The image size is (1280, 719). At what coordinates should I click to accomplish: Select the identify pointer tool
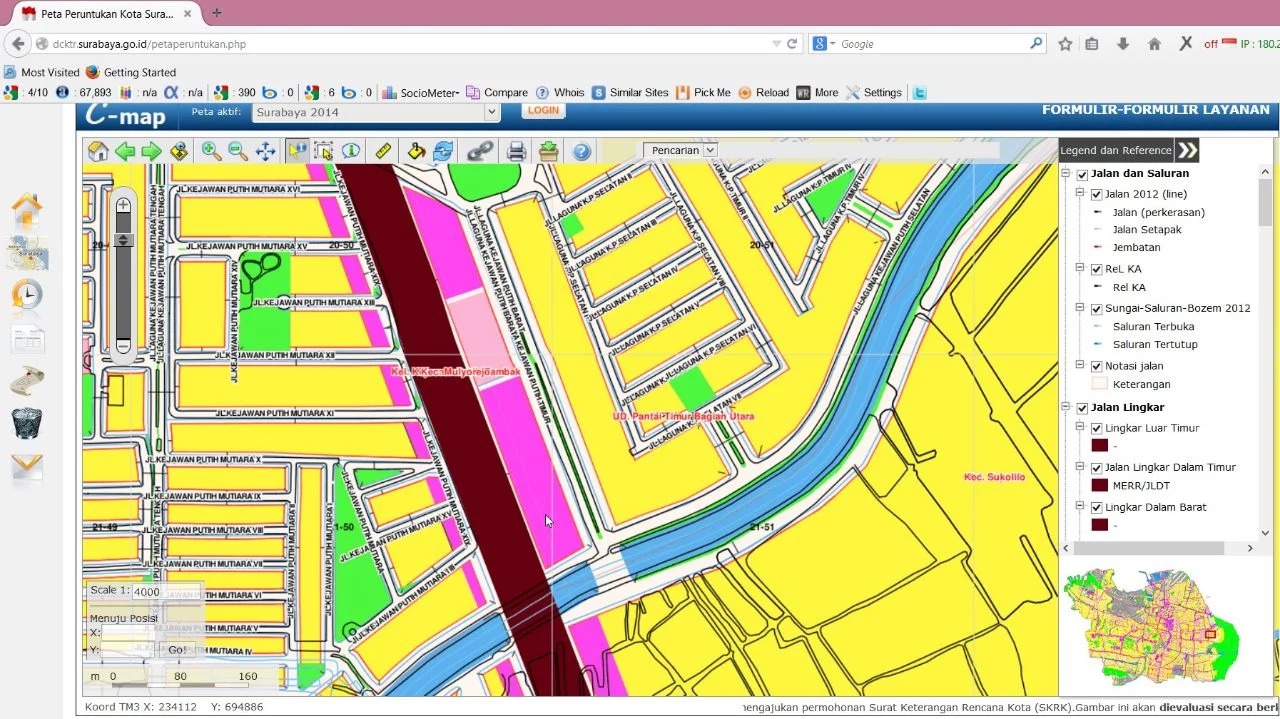[297, 151]
